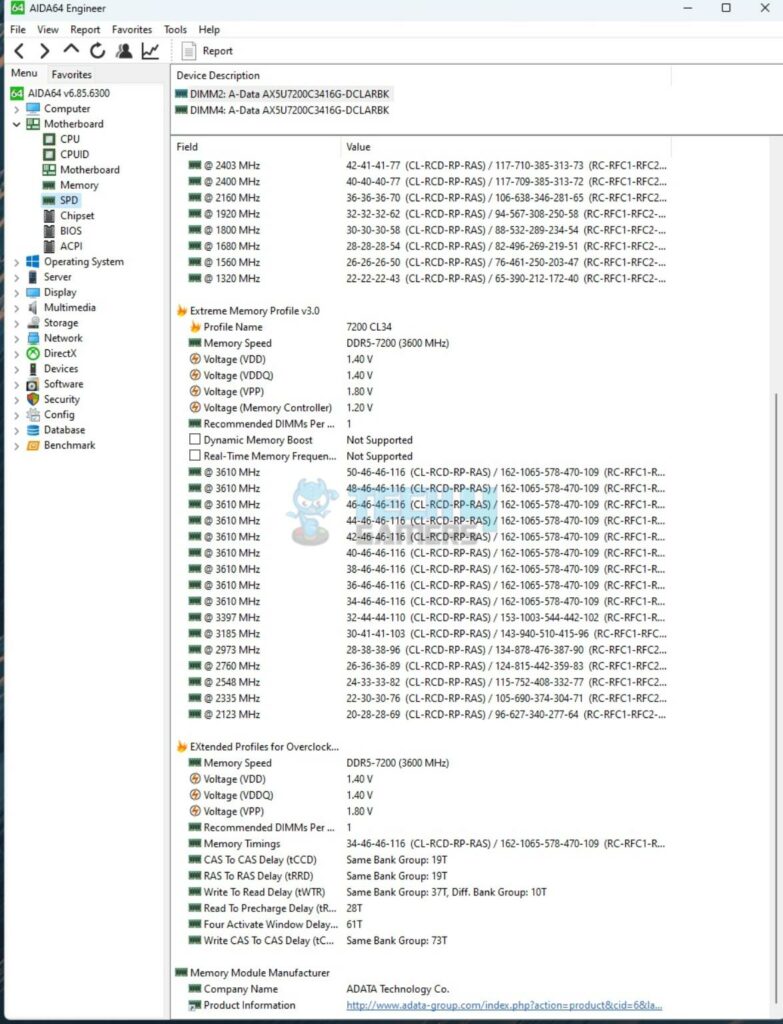Toggle Real-Time Memory Frequency checkbox
Viewport: 783px width, 1024px height.
click(195, 456)
